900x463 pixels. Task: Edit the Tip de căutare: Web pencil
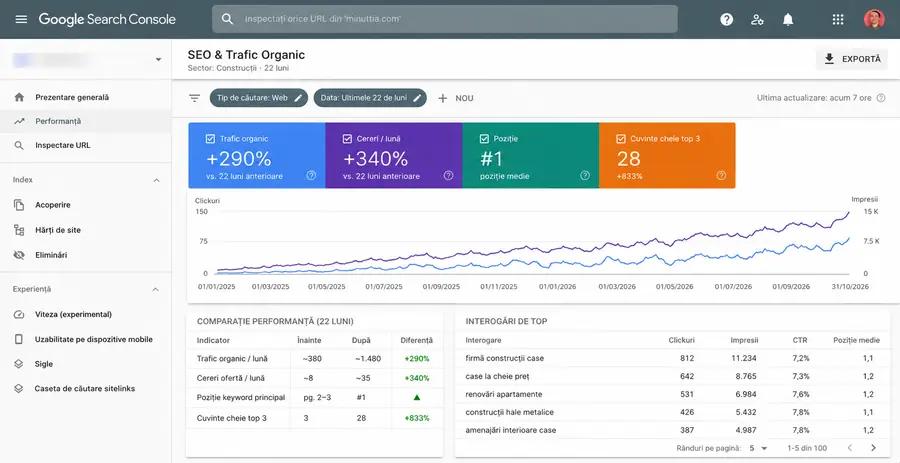tap(298, 98)
